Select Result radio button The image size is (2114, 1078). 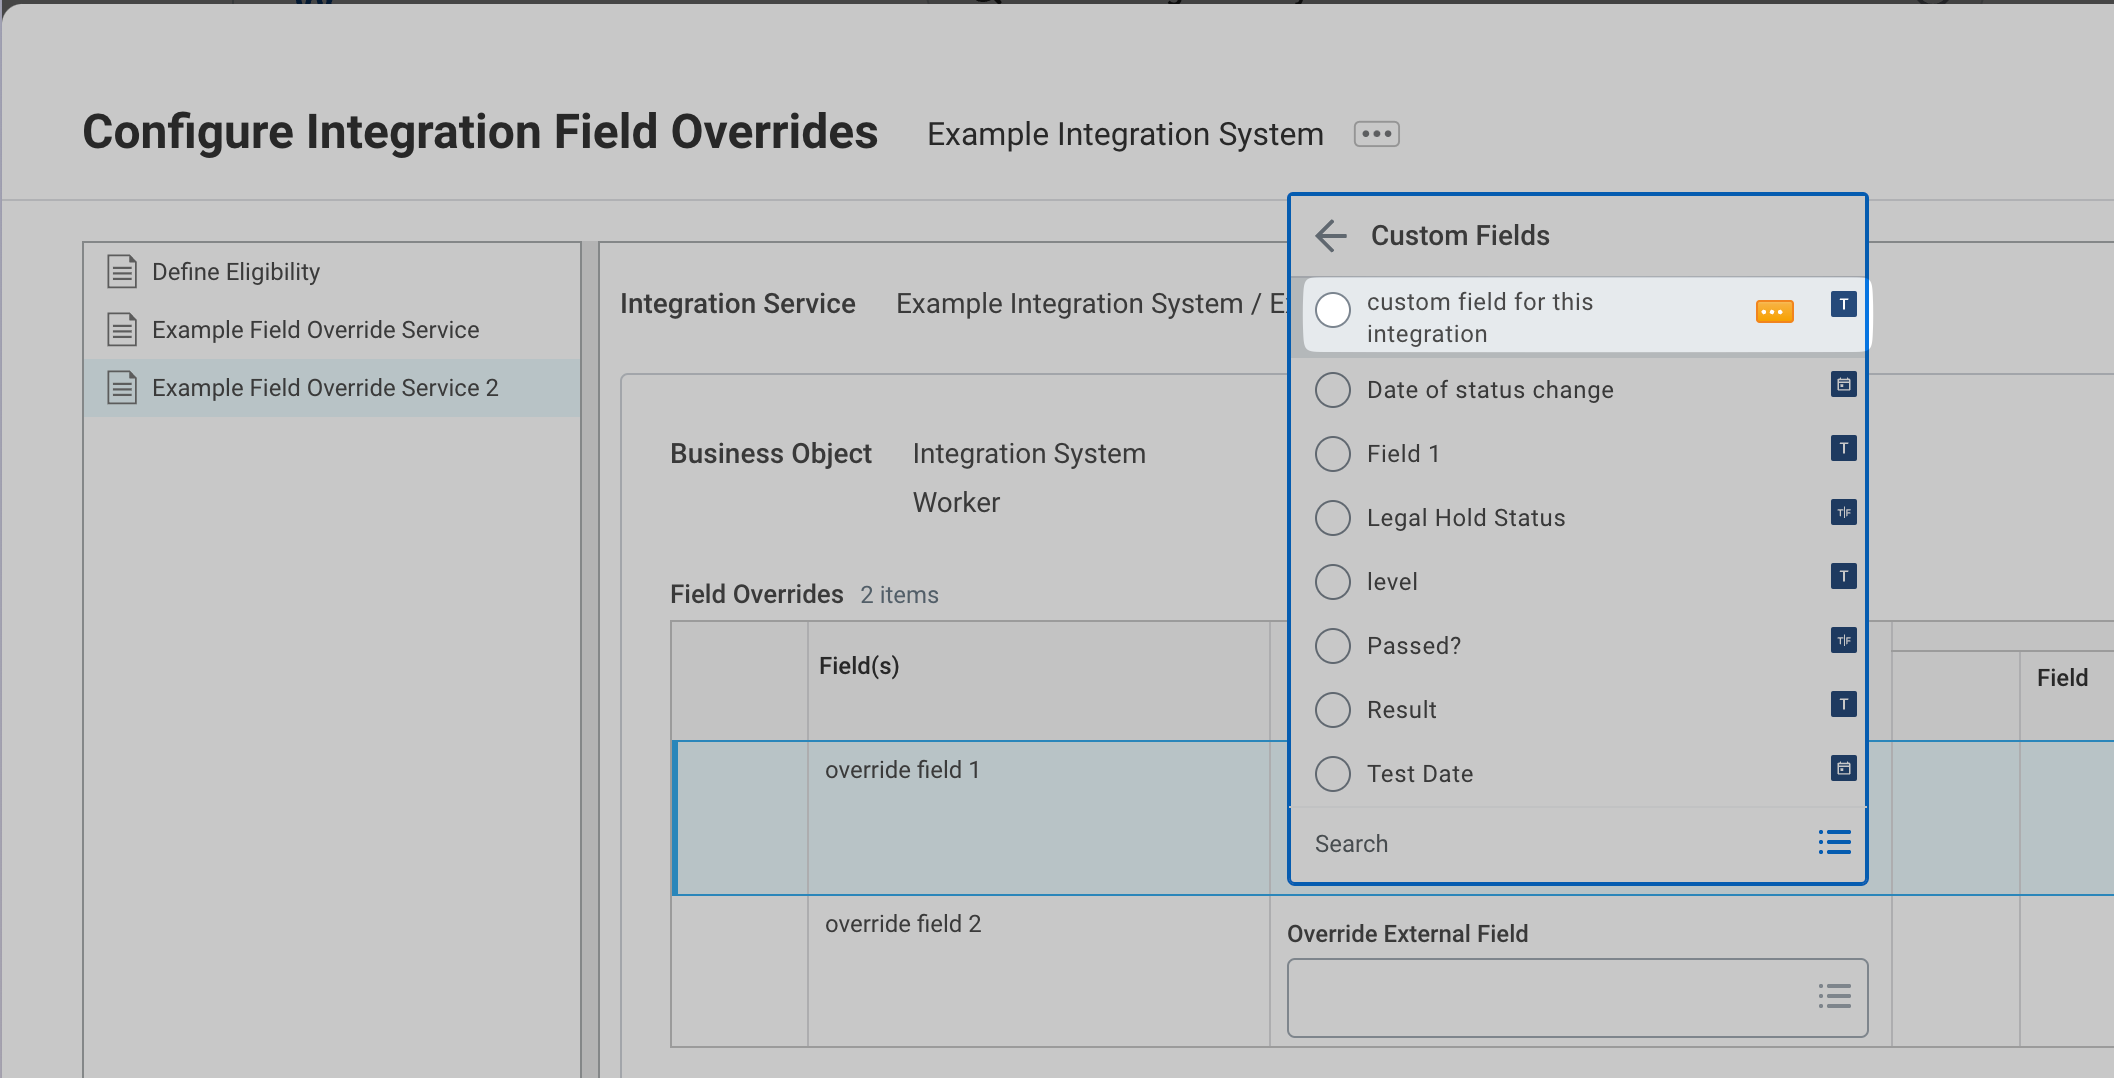tap(1332, 710)
